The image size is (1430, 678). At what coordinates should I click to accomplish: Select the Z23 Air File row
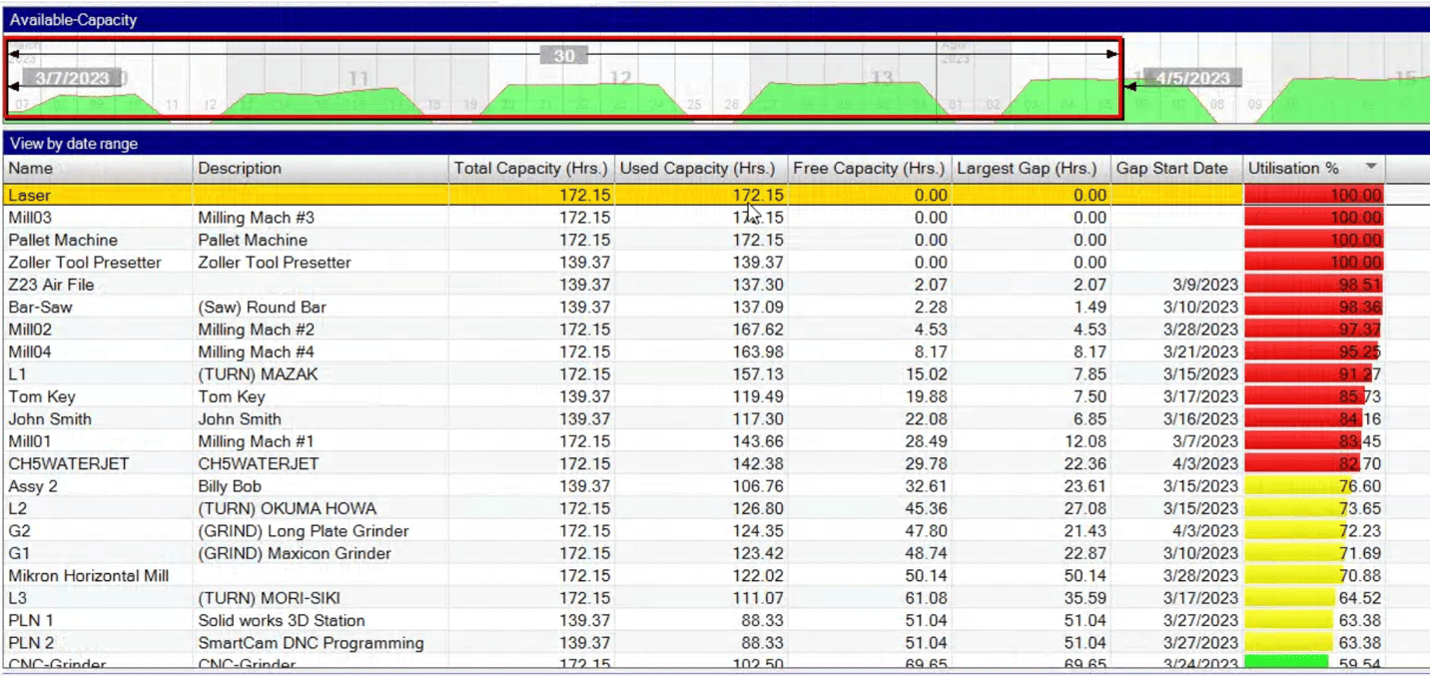tap(715, 285)
